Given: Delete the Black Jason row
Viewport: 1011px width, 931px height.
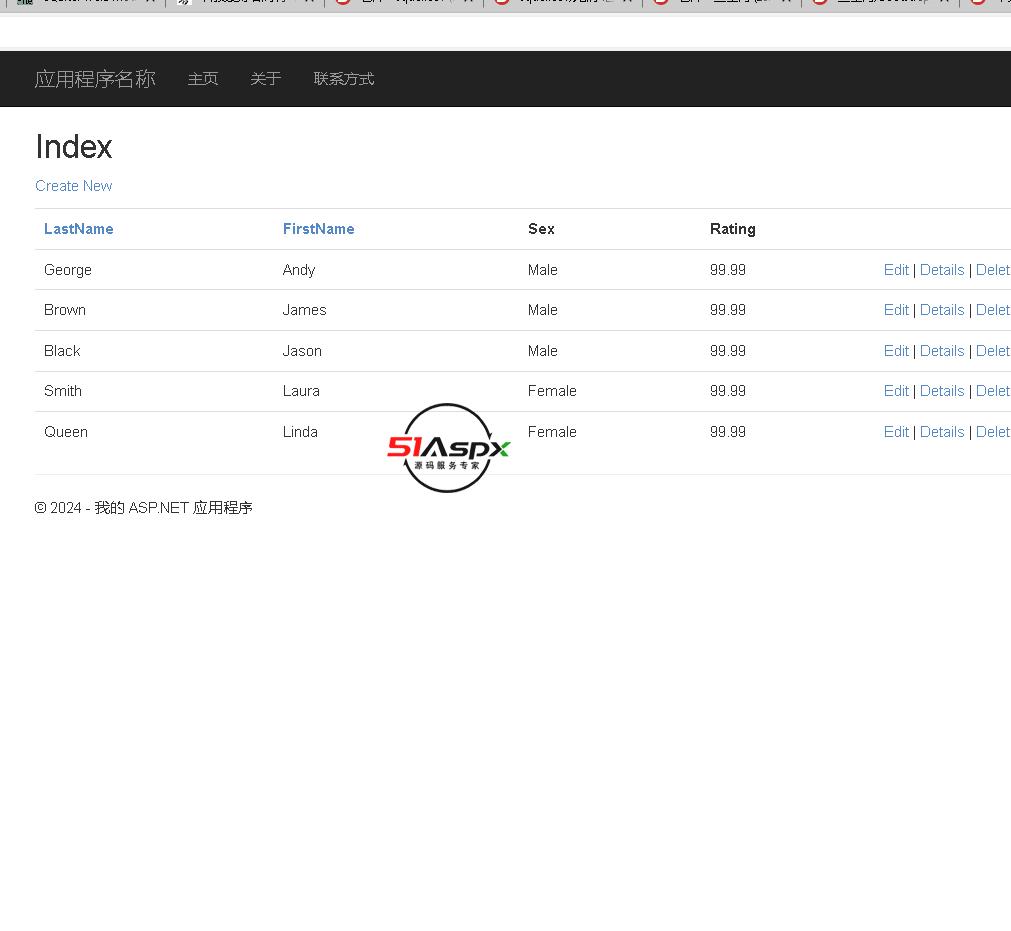Looking at the screenshot, I should click(993, 351).
